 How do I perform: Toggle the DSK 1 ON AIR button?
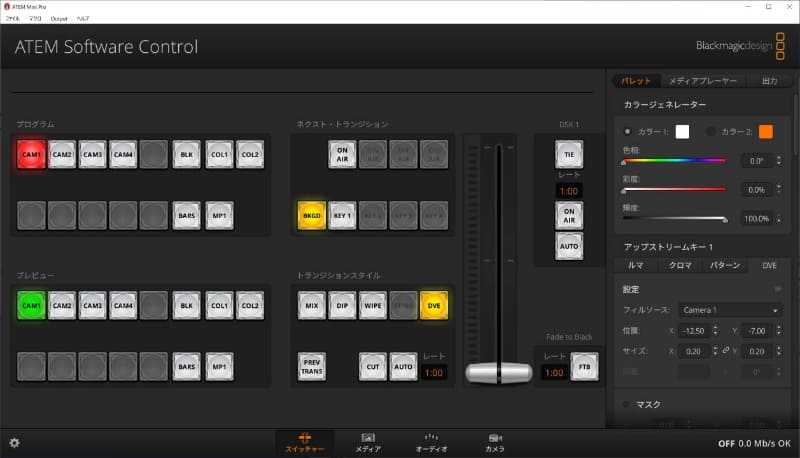pyautogui.click(x=569, y=215)
